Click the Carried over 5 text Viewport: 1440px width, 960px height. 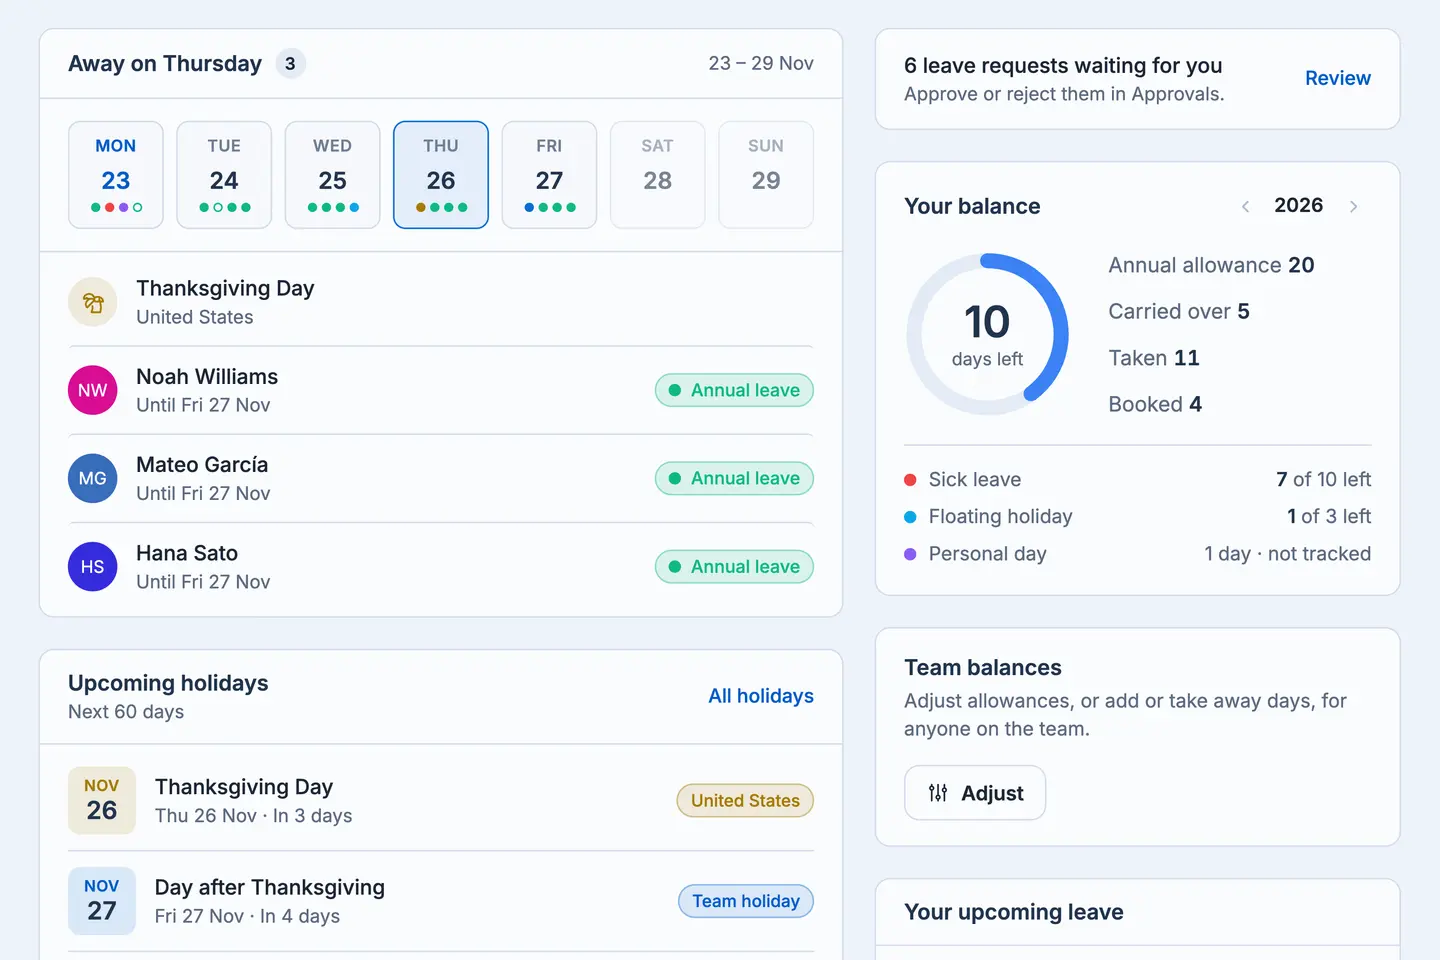1179,311
